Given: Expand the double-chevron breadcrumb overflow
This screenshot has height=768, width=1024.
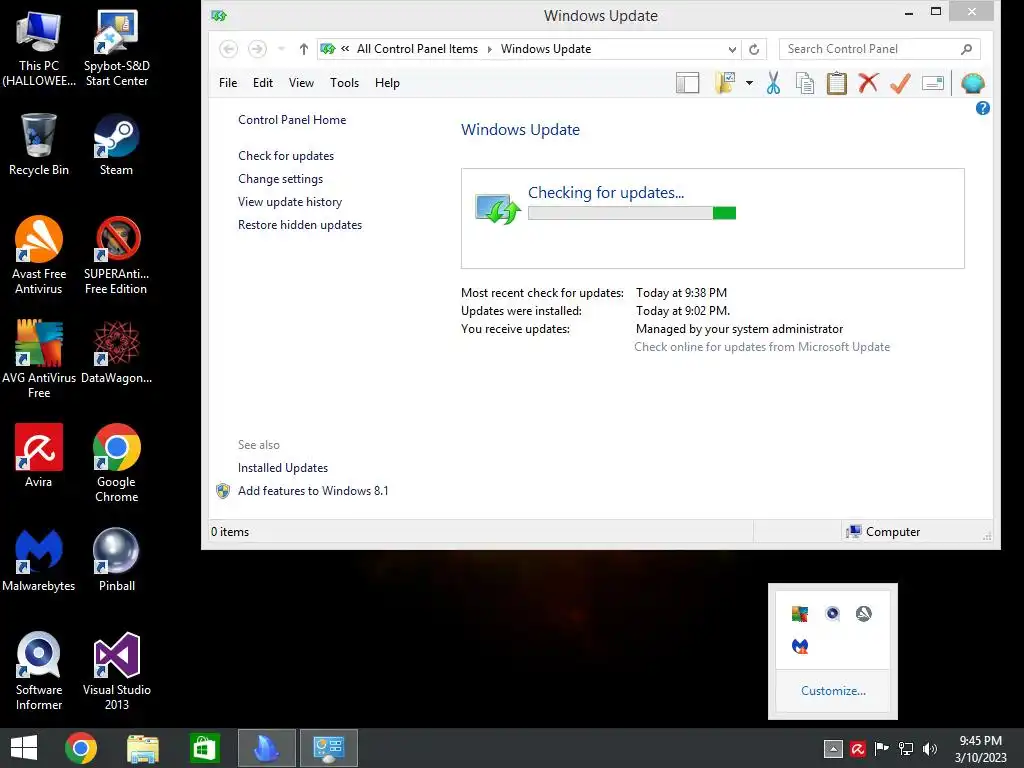Looking at the screenshot, I should coord(345,48).
